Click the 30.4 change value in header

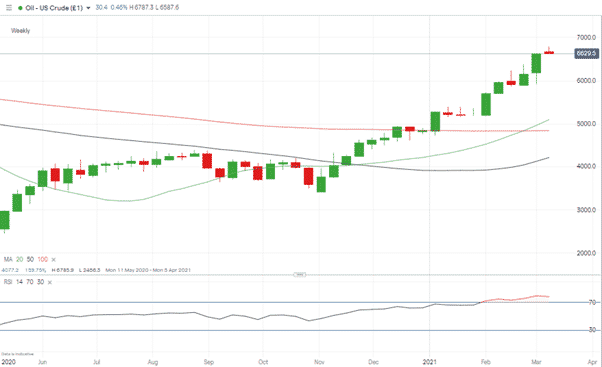pos(101,7)
